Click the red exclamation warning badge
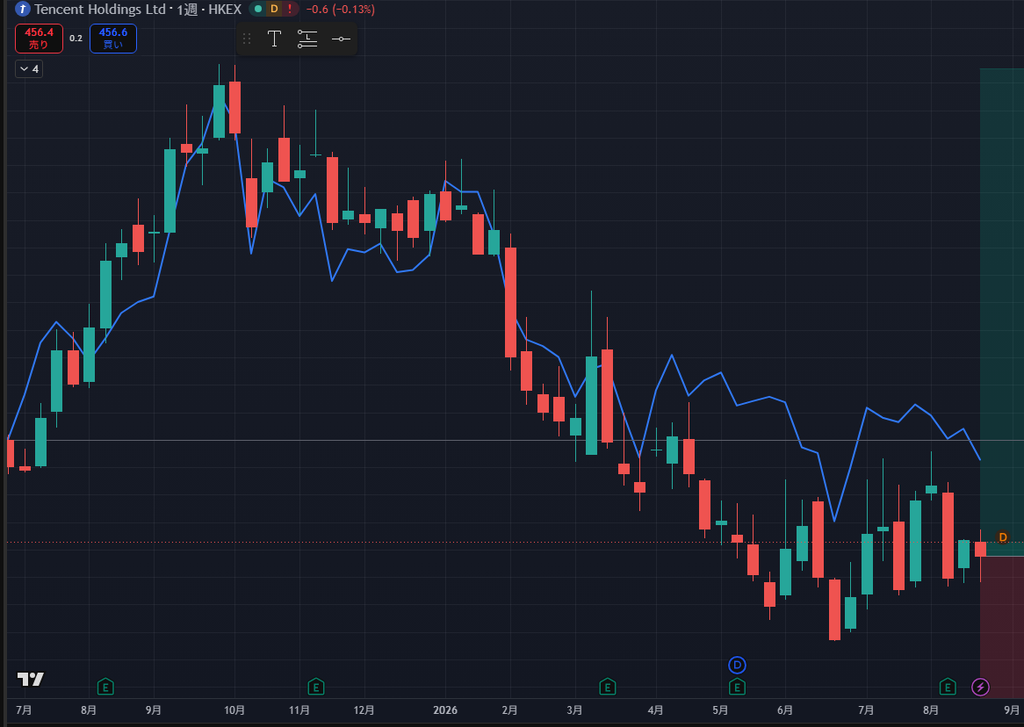 (x=289, y=9)
